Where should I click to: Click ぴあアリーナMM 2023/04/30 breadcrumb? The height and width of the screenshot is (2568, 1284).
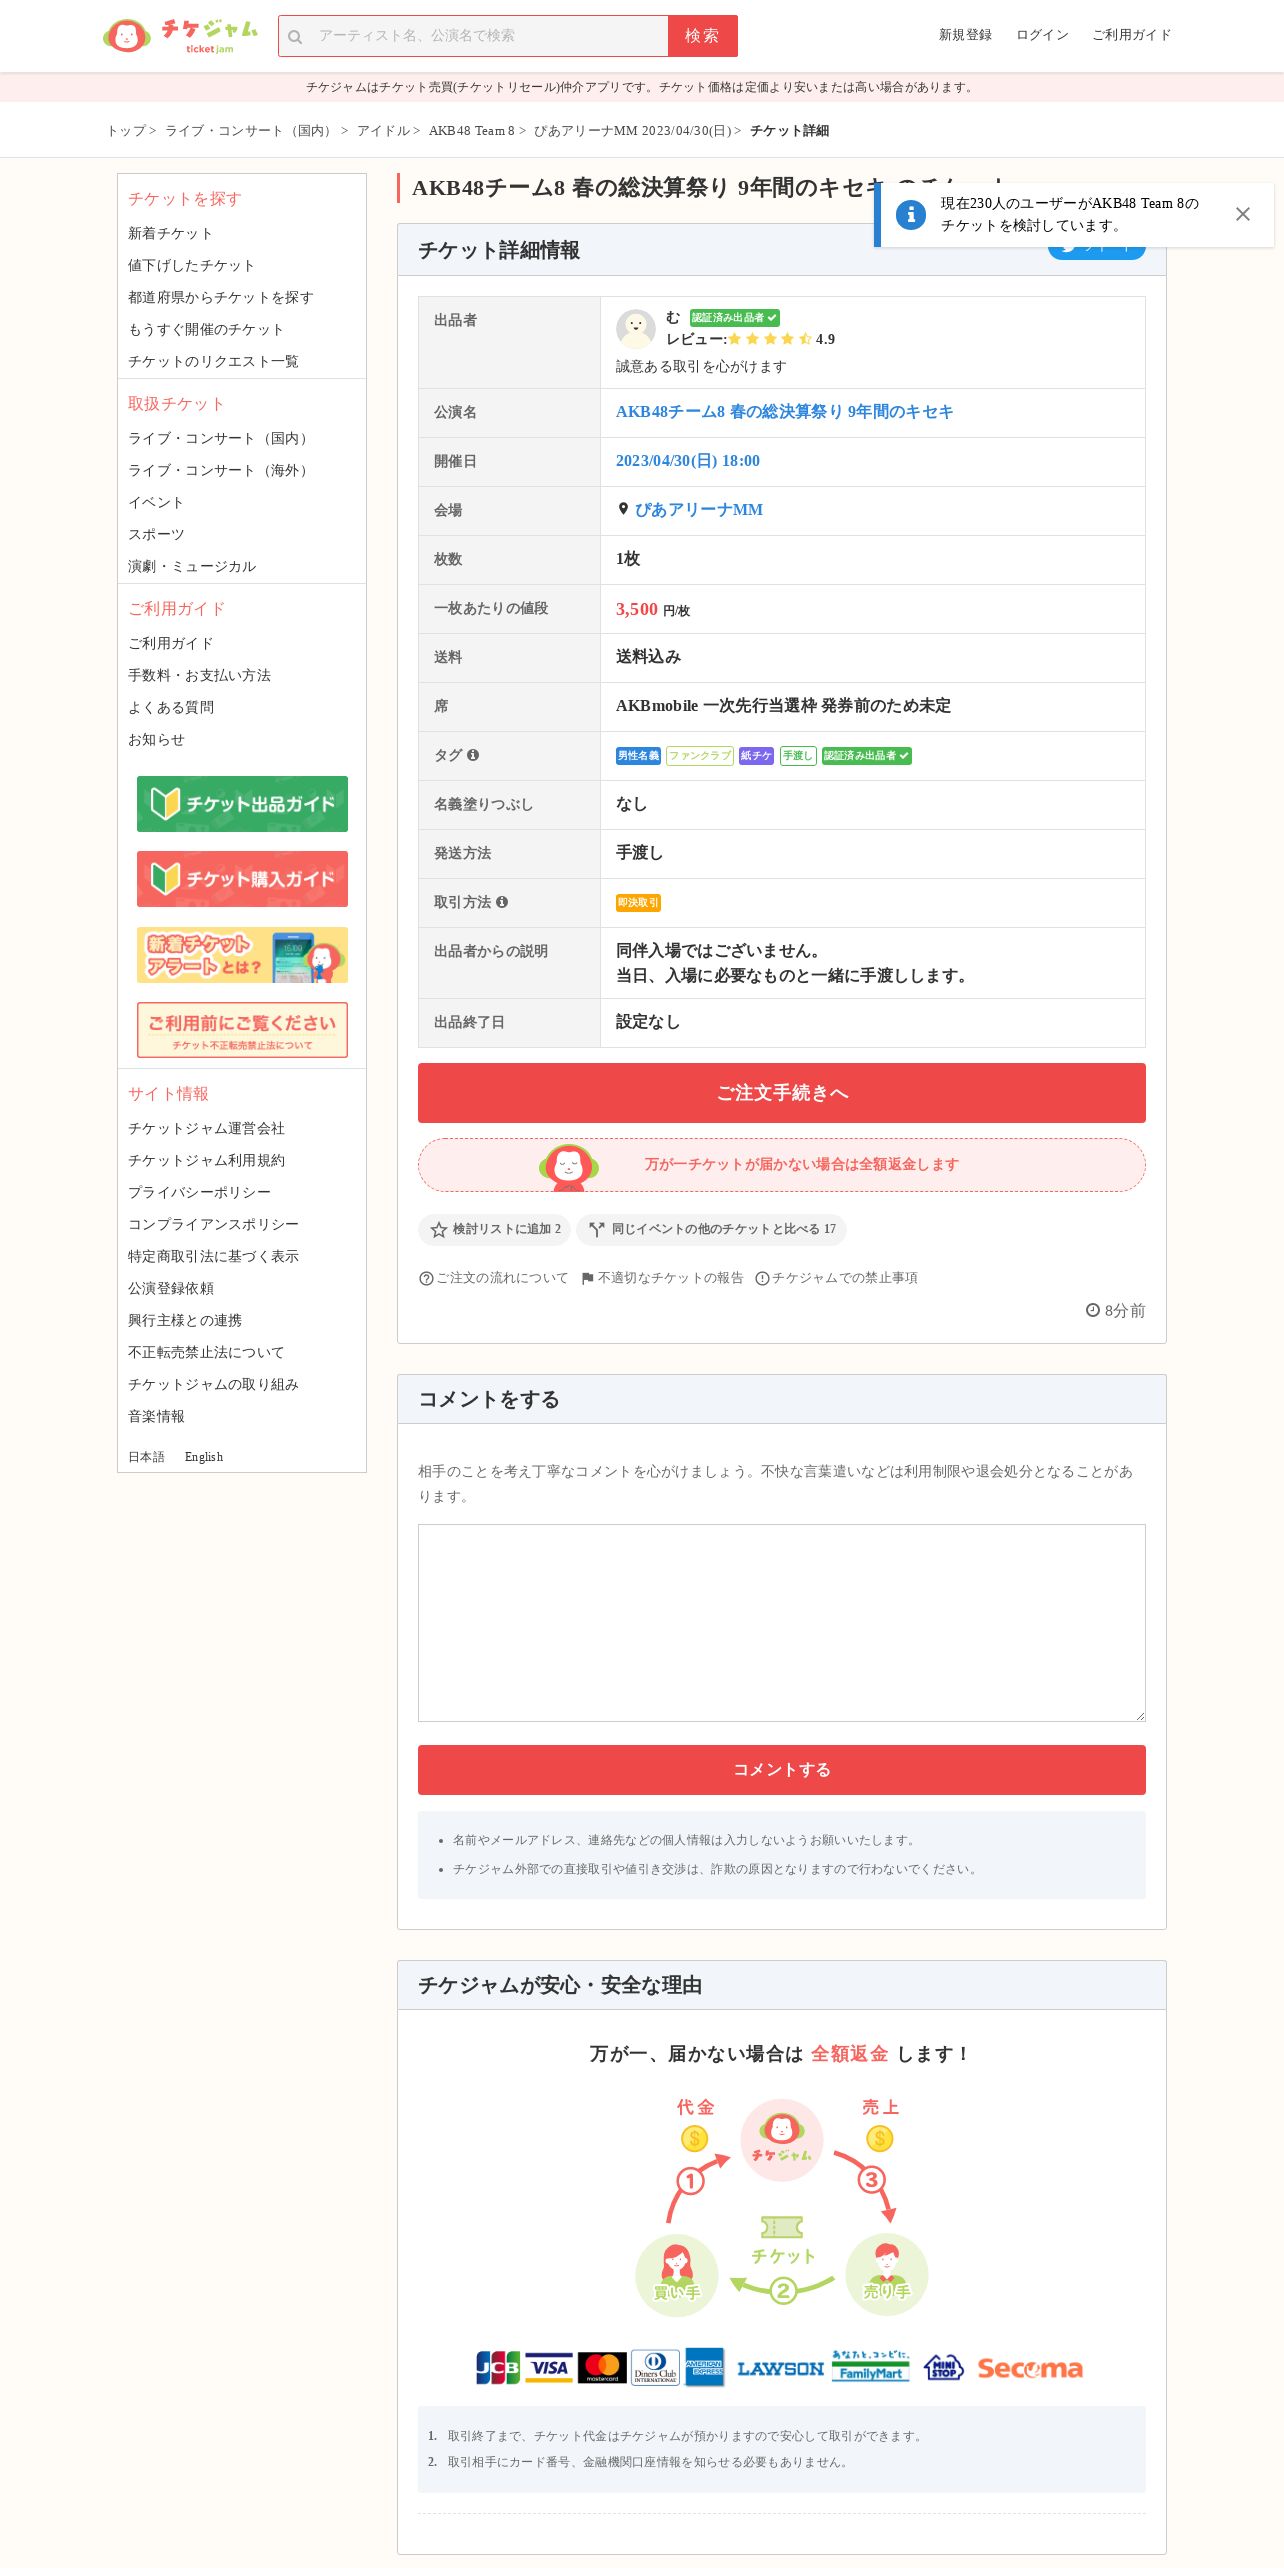632,131
